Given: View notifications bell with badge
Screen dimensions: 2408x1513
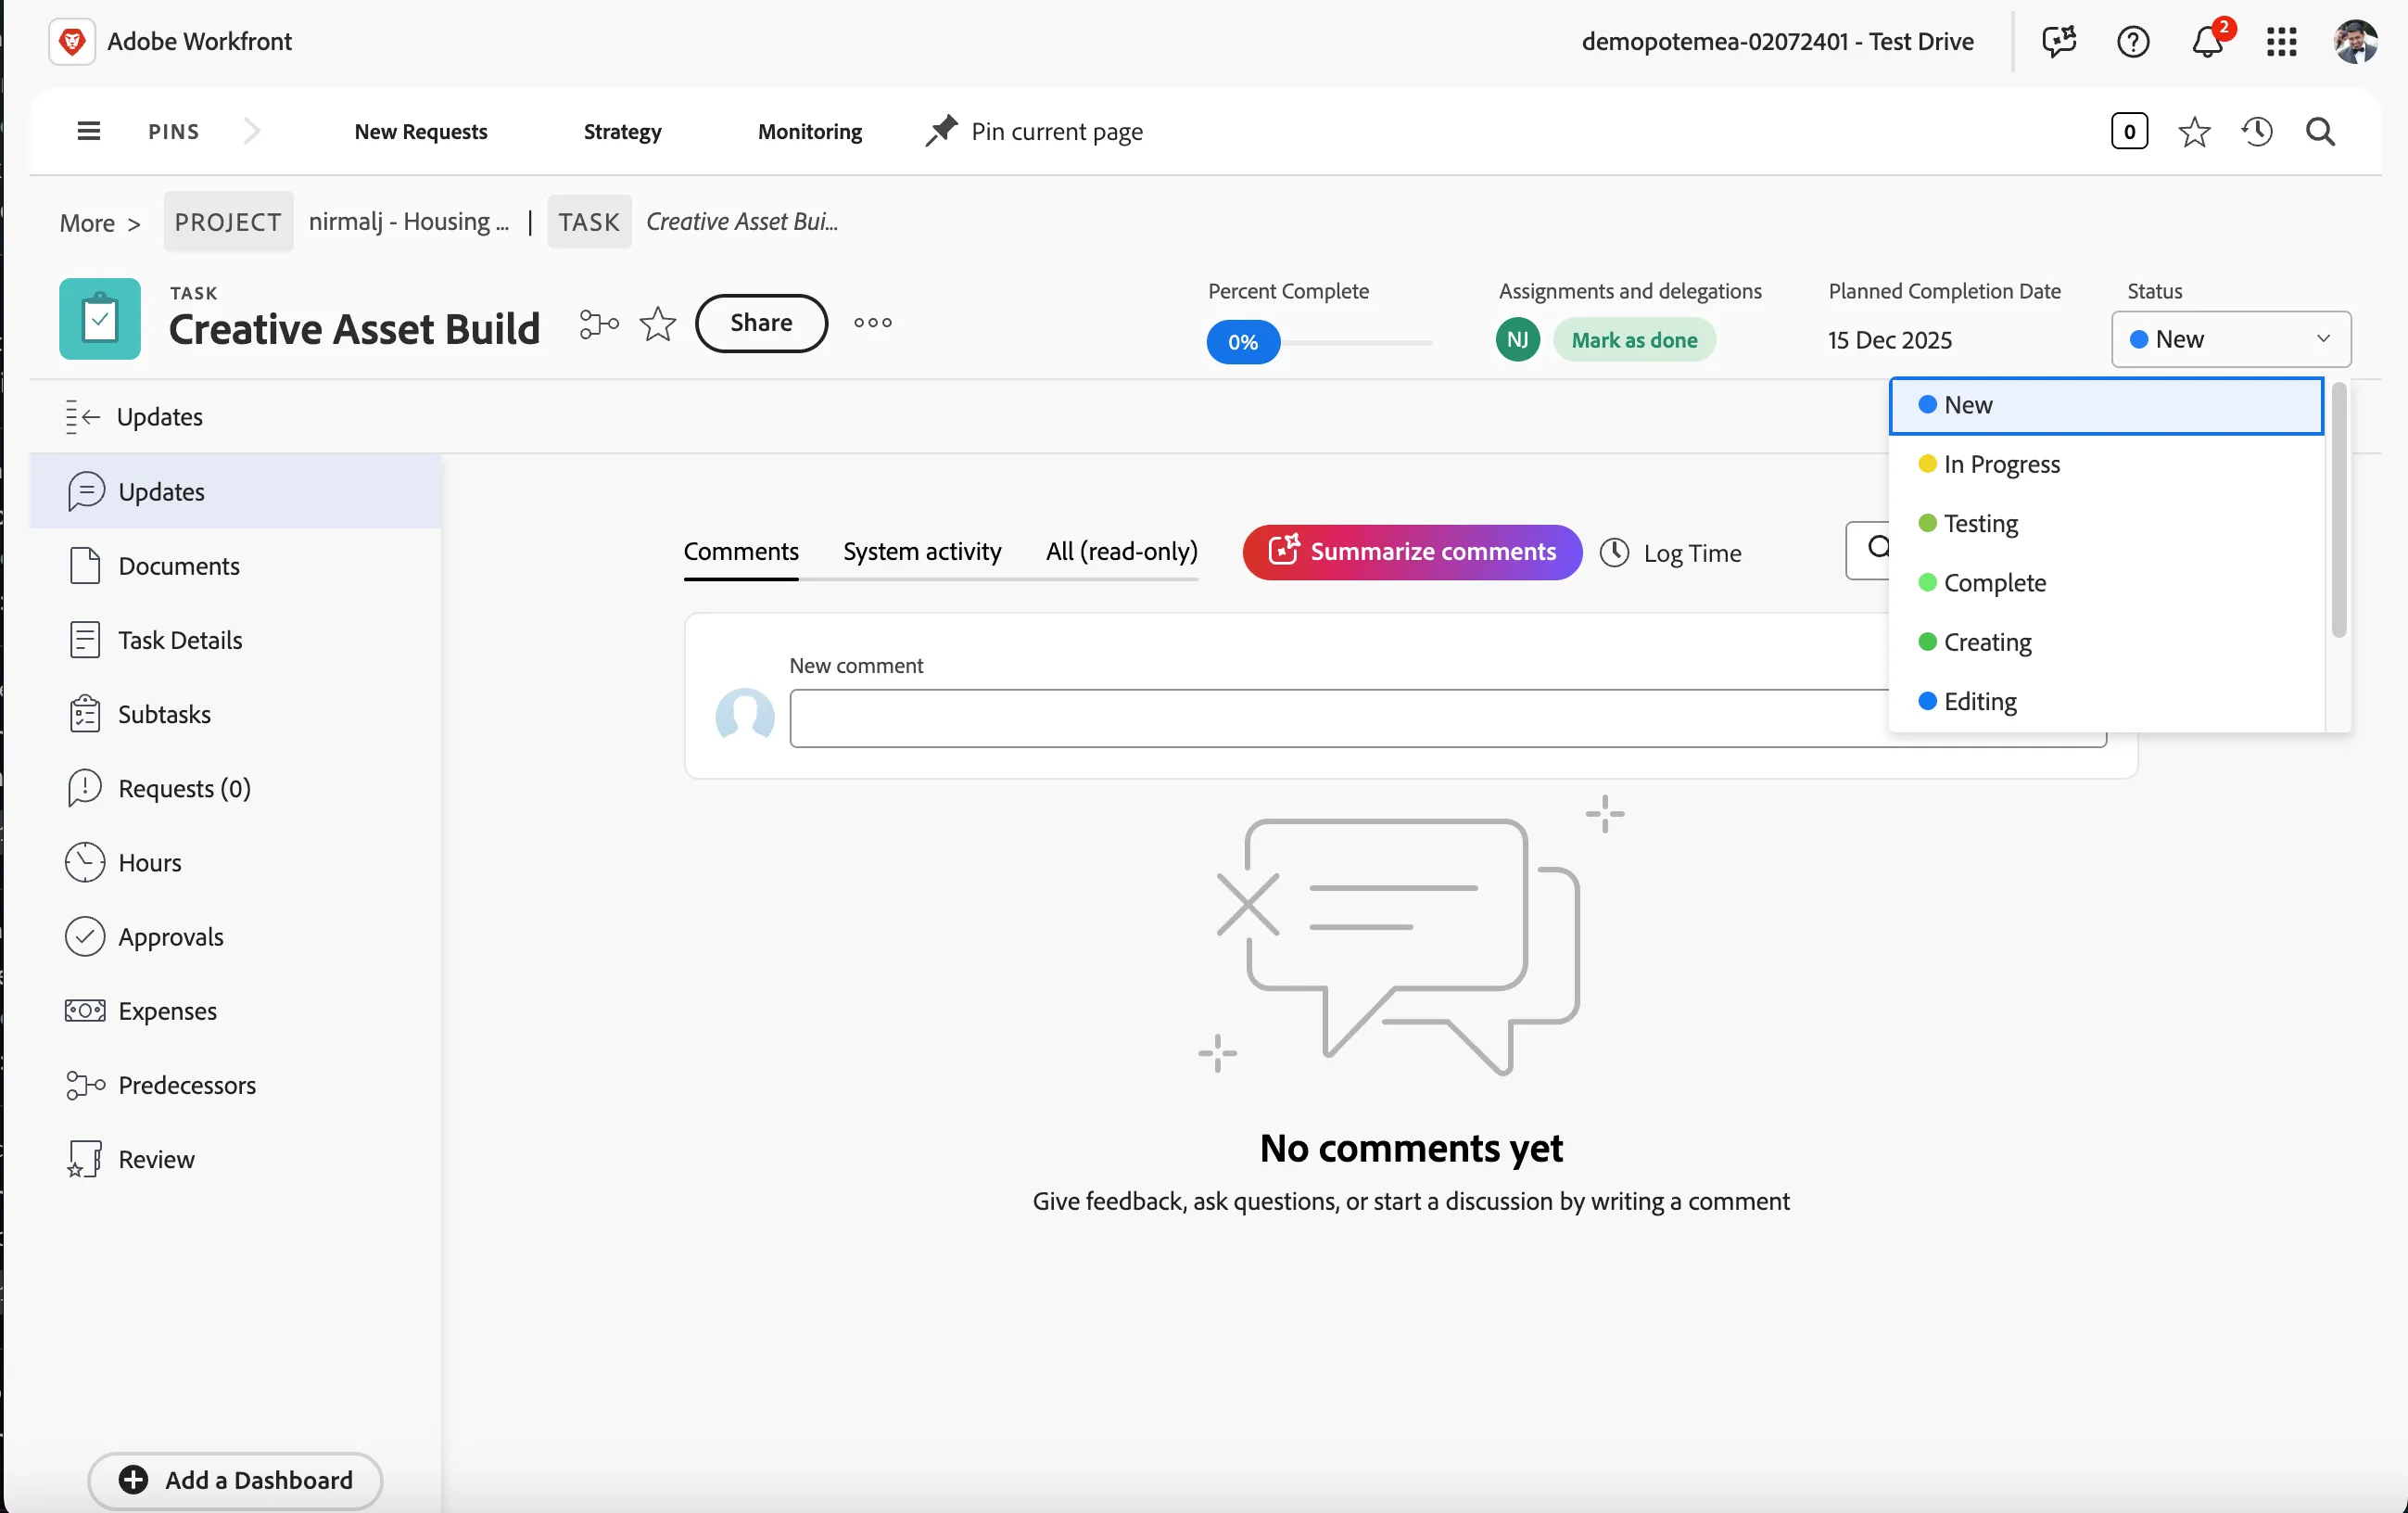Looking at the screenshot, I should [x=2208, y=42].
